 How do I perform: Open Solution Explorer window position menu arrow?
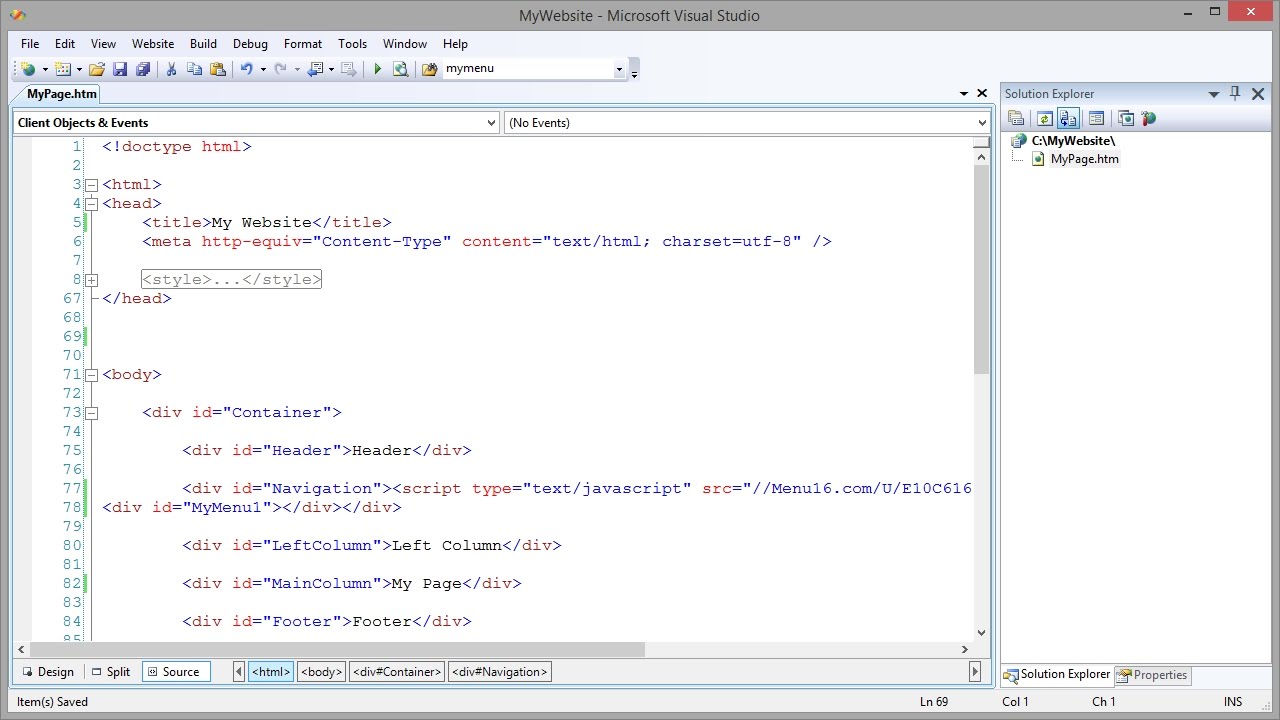click(1214, 94)
